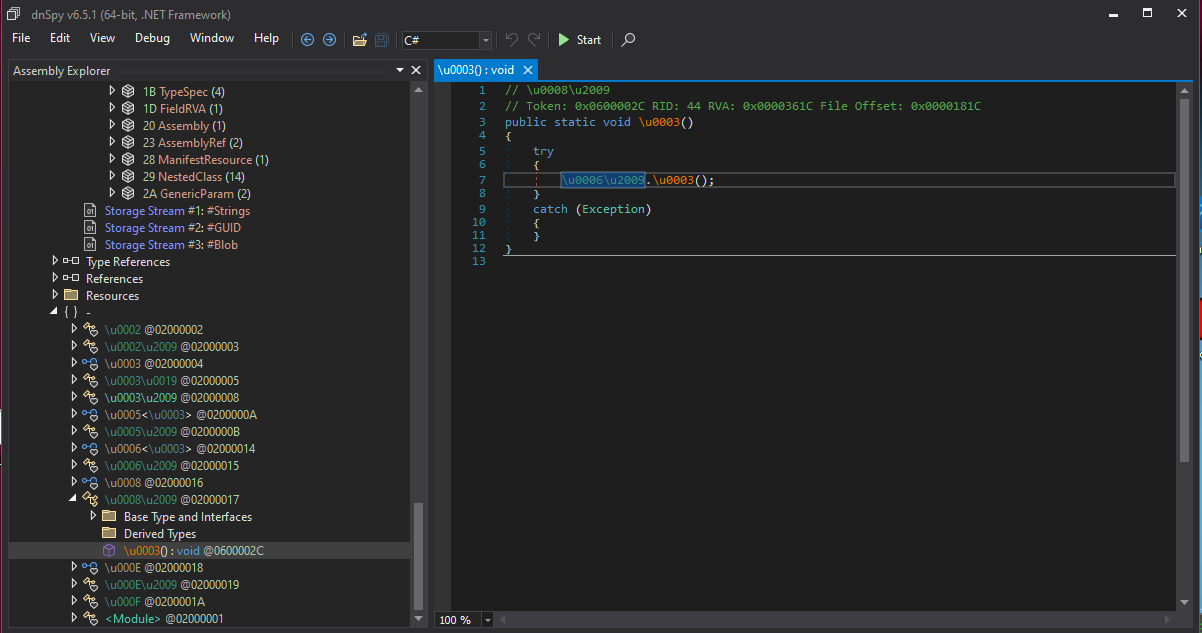1202x633 pixels.
Task: Close the \u0003() : void tab
Action: pyautogui.click(x=527, y=69)
